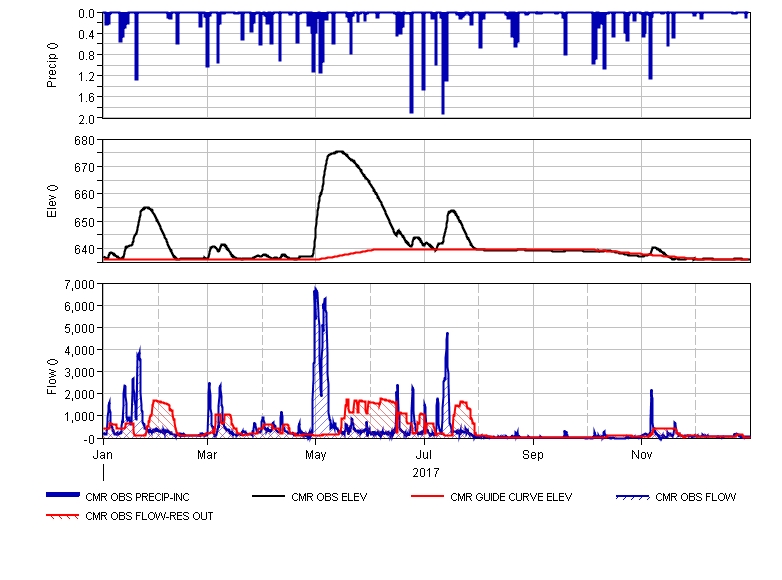Viewport: 782px width, 580px height.
Task: Click the Elev () axis title
Action: pos(52,201)
